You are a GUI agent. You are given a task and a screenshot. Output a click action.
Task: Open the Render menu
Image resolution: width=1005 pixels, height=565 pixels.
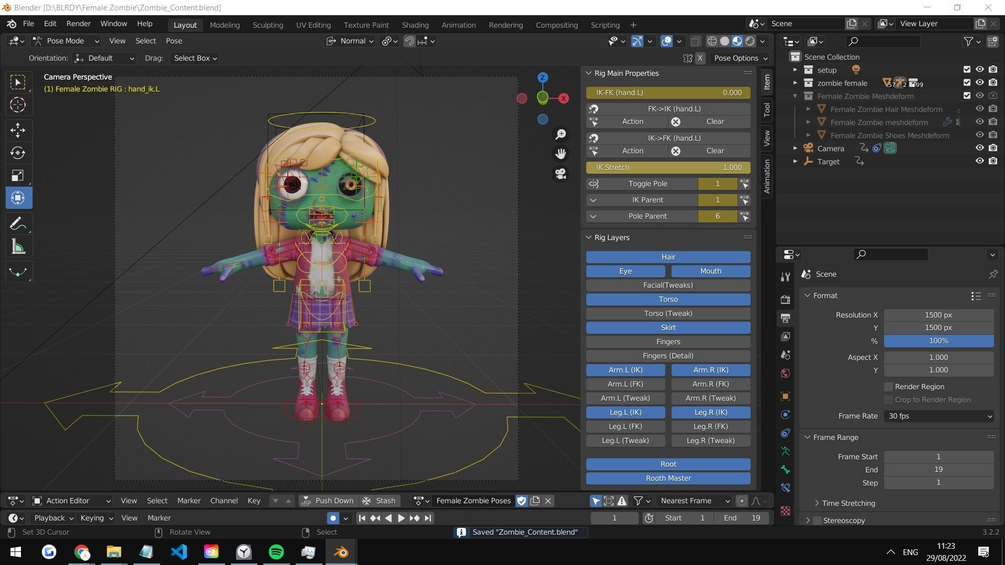[78, 24]
